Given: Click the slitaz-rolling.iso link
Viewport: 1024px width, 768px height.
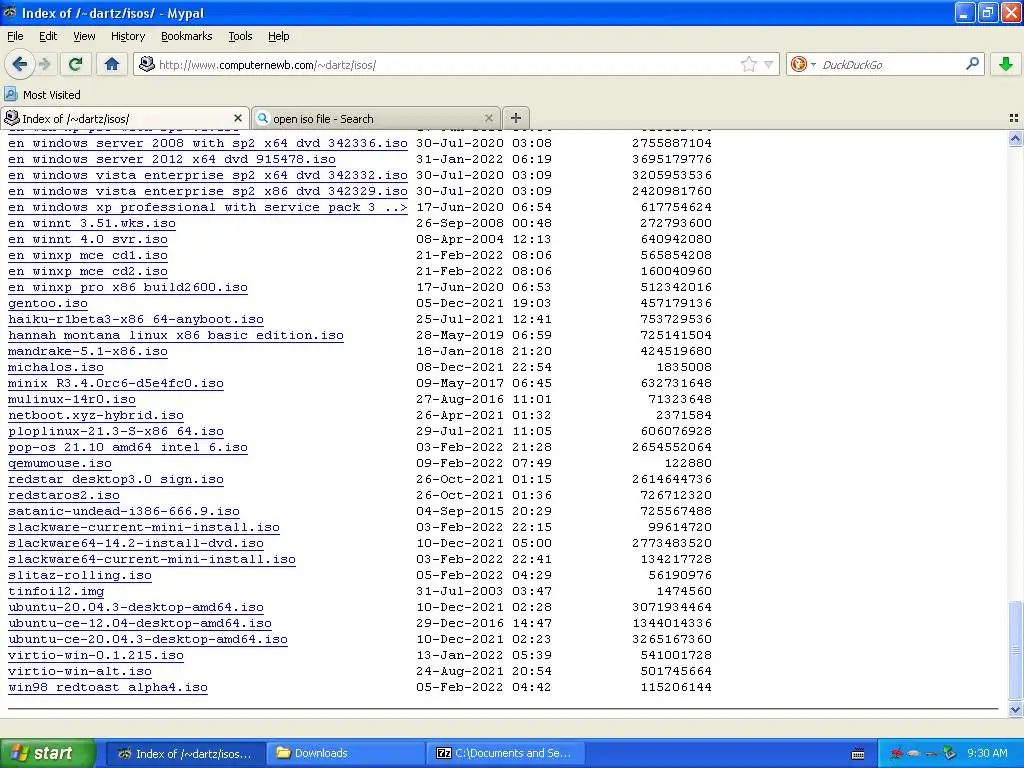Looking at the screenshot, I should pyautogui.click(x=80, y=575).
